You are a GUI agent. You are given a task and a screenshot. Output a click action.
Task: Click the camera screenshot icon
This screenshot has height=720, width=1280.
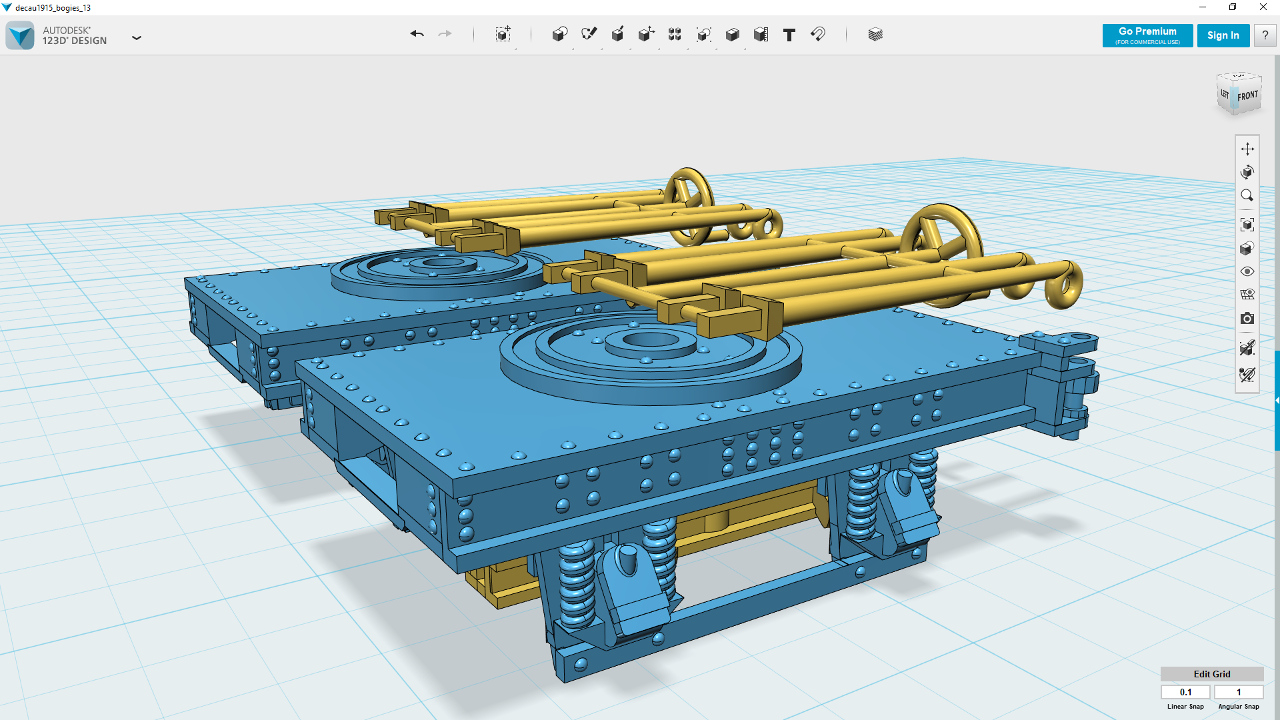point(1247,319)
